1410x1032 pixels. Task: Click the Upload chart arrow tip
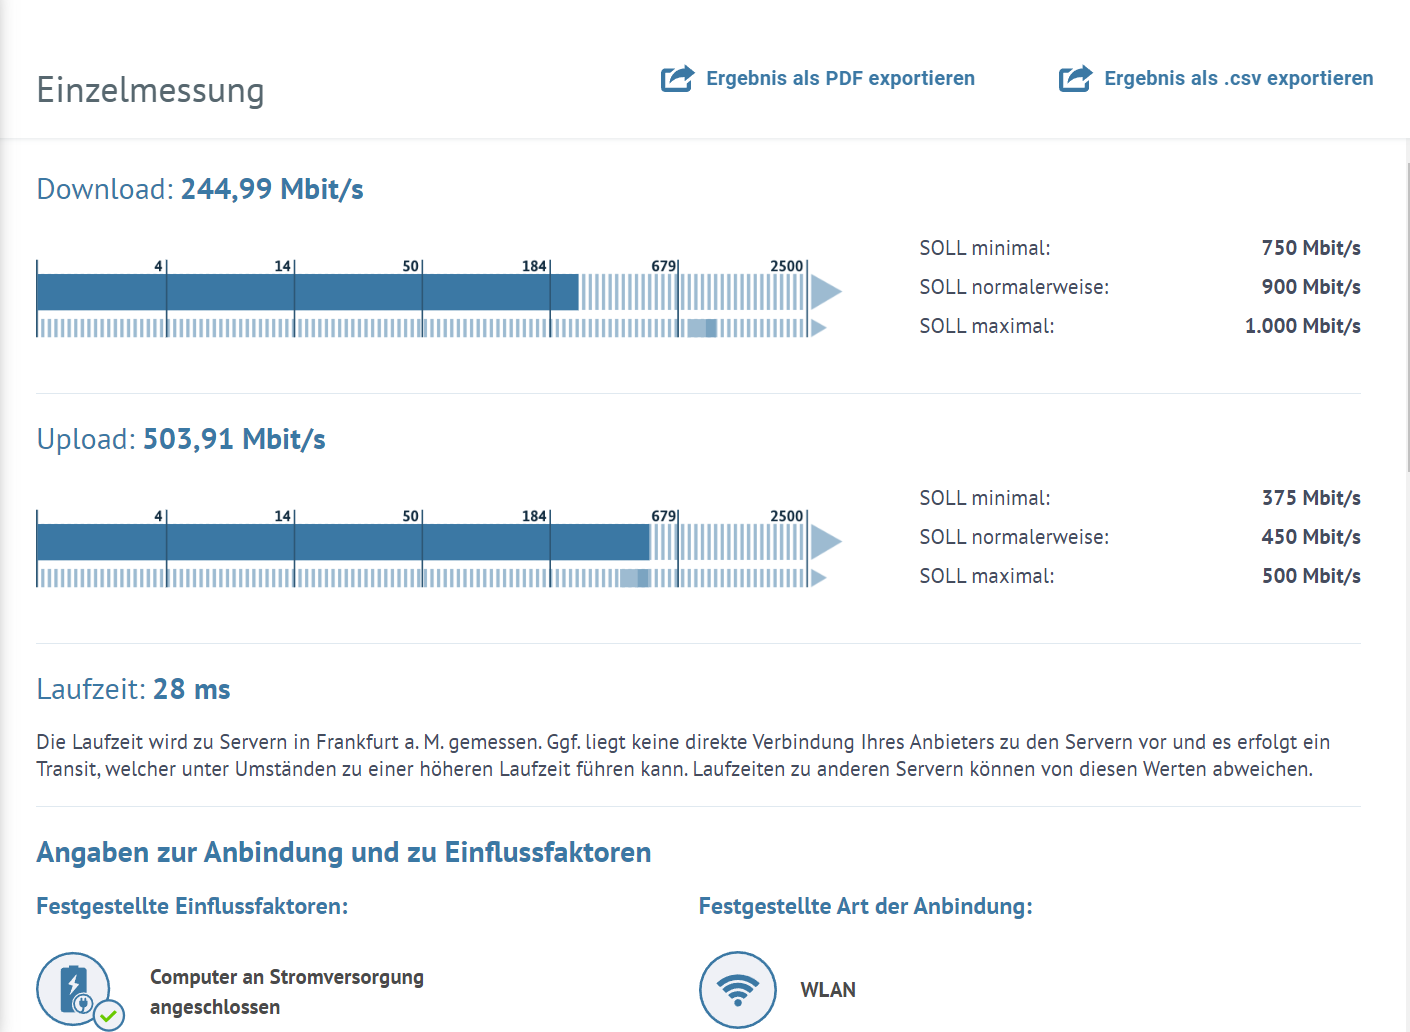pos(826,542)
